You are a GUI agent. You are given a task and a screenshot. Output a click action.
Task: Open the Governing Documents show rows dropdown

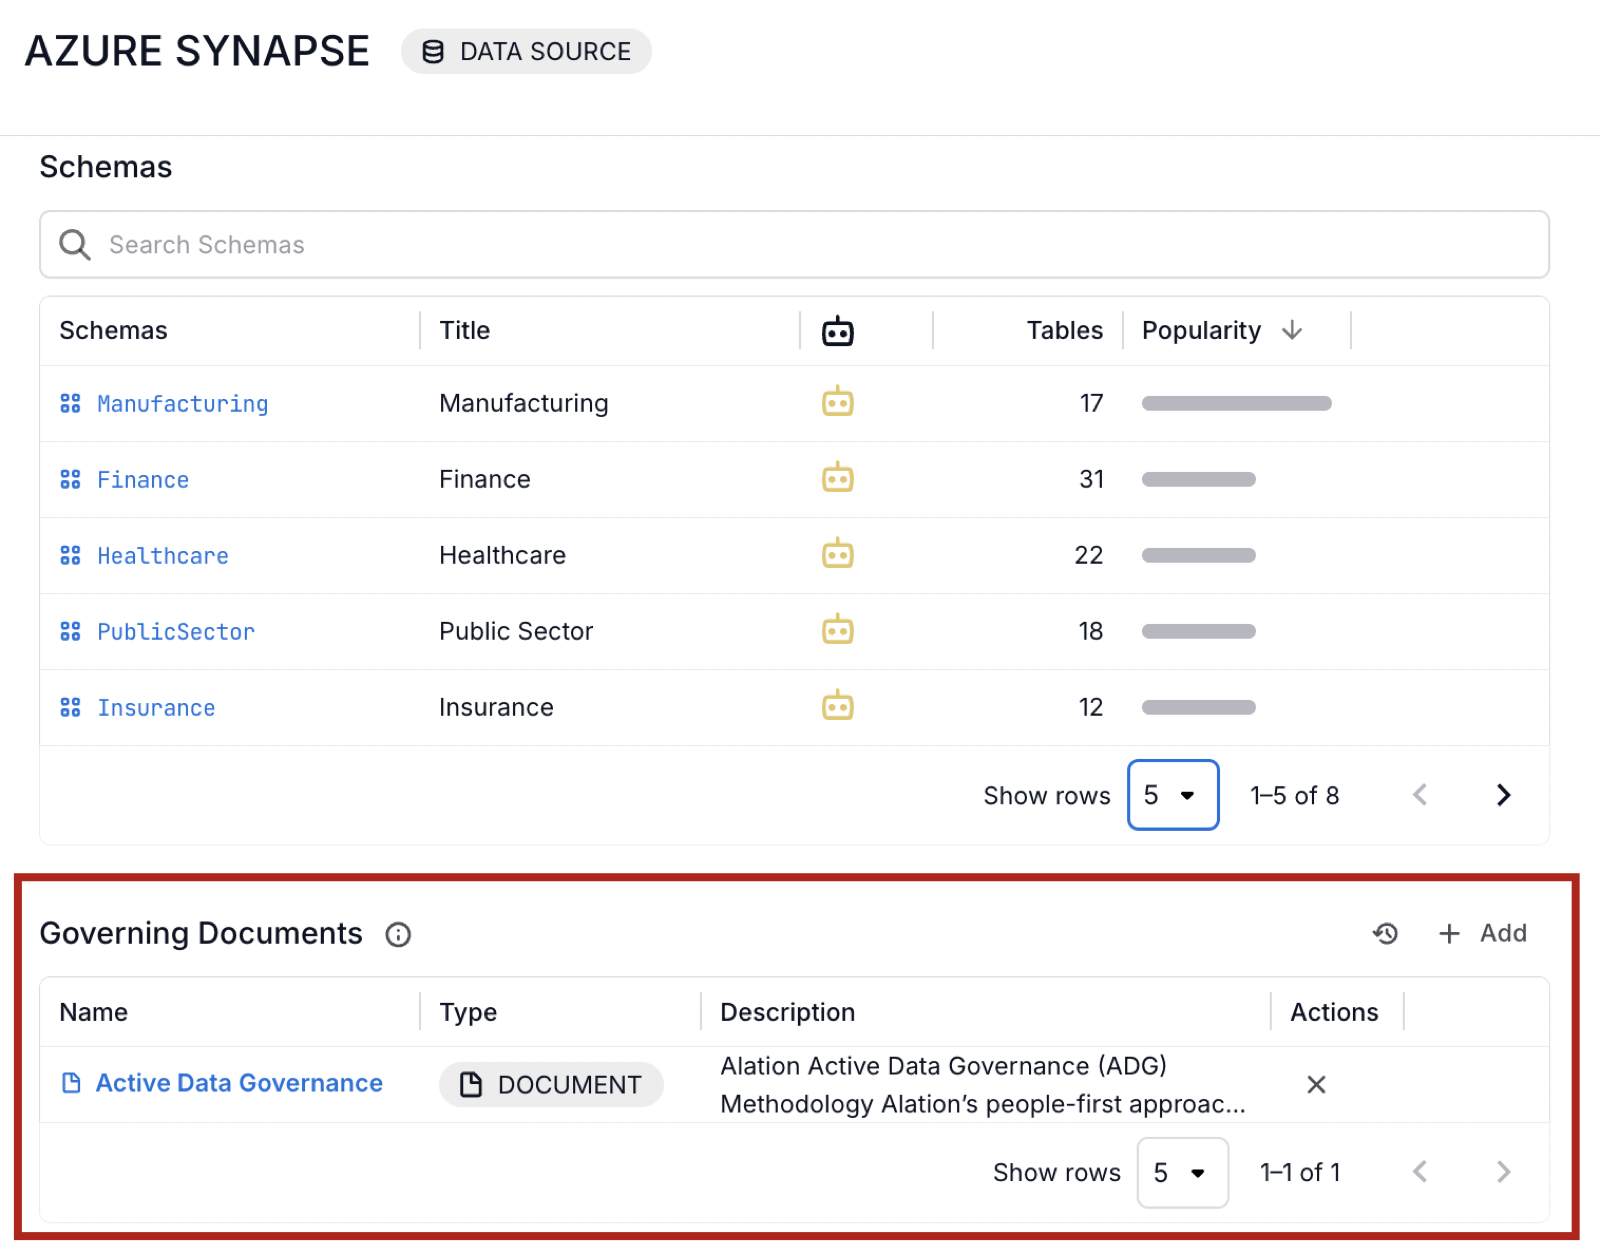(x=1183, y=1172)
